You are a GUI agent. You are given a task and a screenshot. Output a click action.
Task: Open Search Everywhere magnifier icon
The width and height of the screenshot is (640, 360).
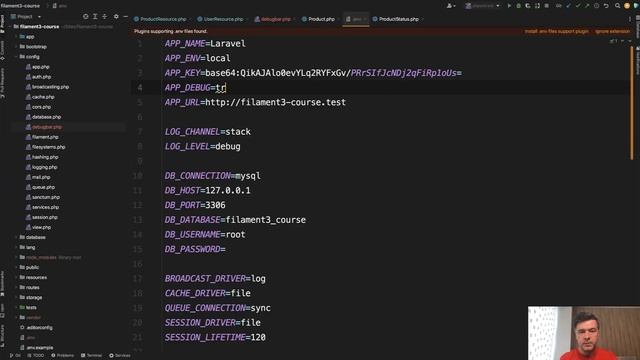tap(618, 6)
